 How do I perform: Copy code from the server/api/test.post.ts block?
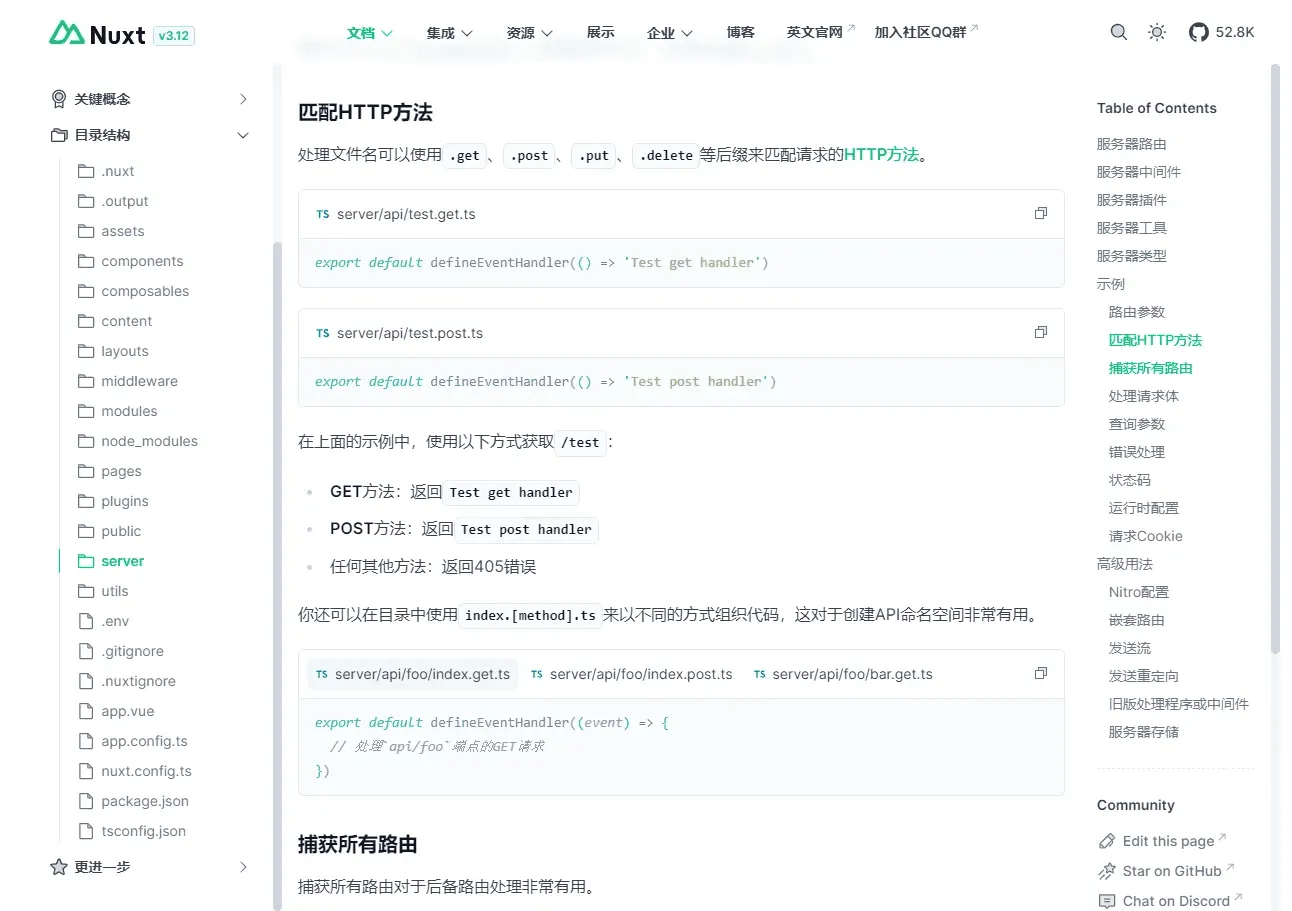point(1041,332)
